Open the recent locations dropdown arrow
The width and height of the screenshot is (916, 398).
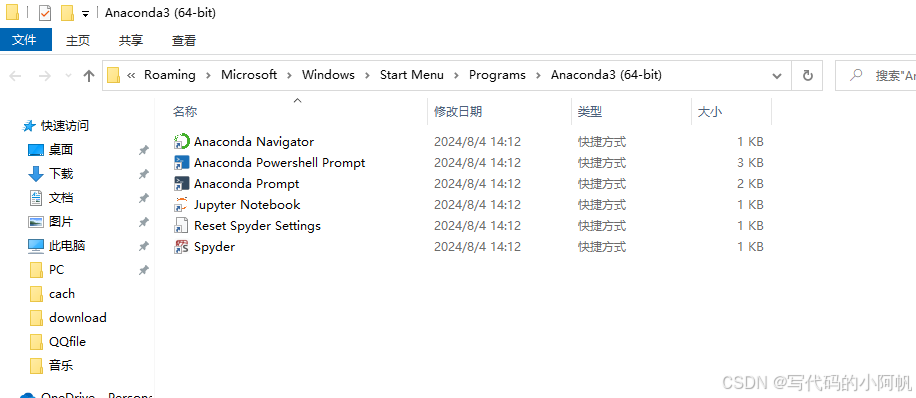68,75
